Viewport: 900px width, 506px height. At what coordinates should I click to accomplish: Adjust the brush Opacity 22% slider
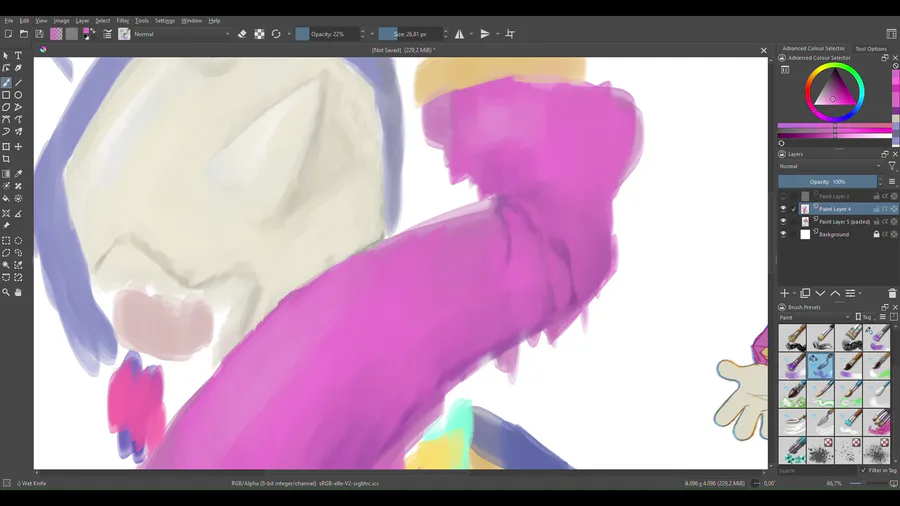click(330, 34)
